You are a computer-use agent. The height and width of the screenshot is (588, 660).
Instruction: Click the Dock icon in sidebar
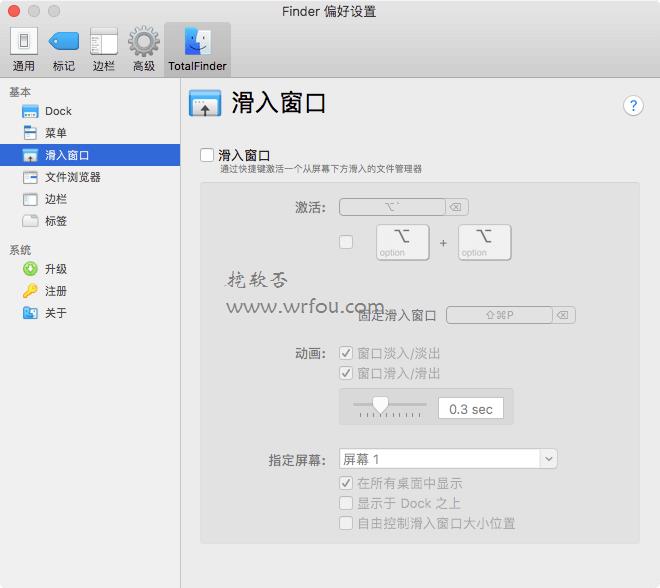[30, 112]
